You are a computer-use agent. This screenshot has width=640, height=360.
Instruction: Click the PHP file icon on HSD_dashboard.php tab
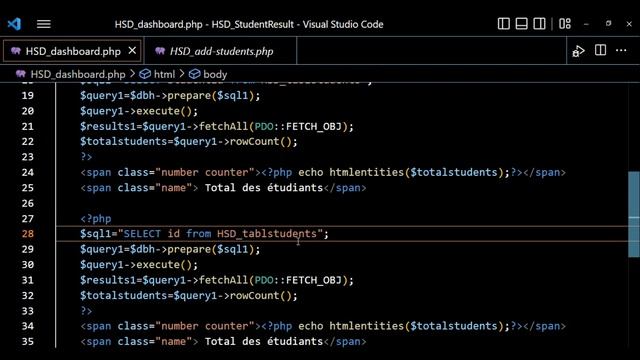(x=16, y=51)
